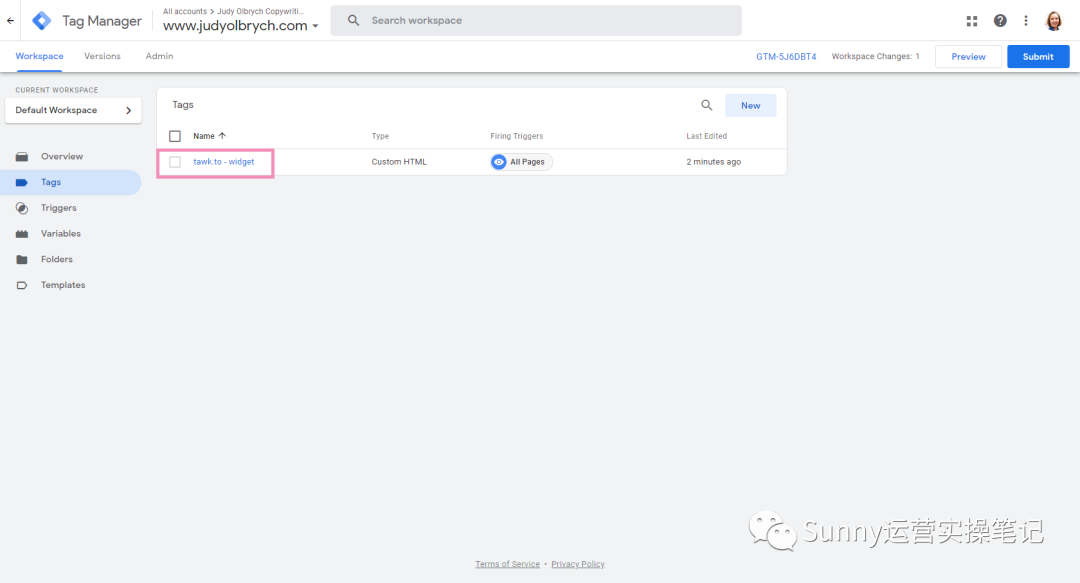The width and height of the screenshot is (1080, 583).
Task: Select Tags in the sidebar
Action: tap(71, 182)
